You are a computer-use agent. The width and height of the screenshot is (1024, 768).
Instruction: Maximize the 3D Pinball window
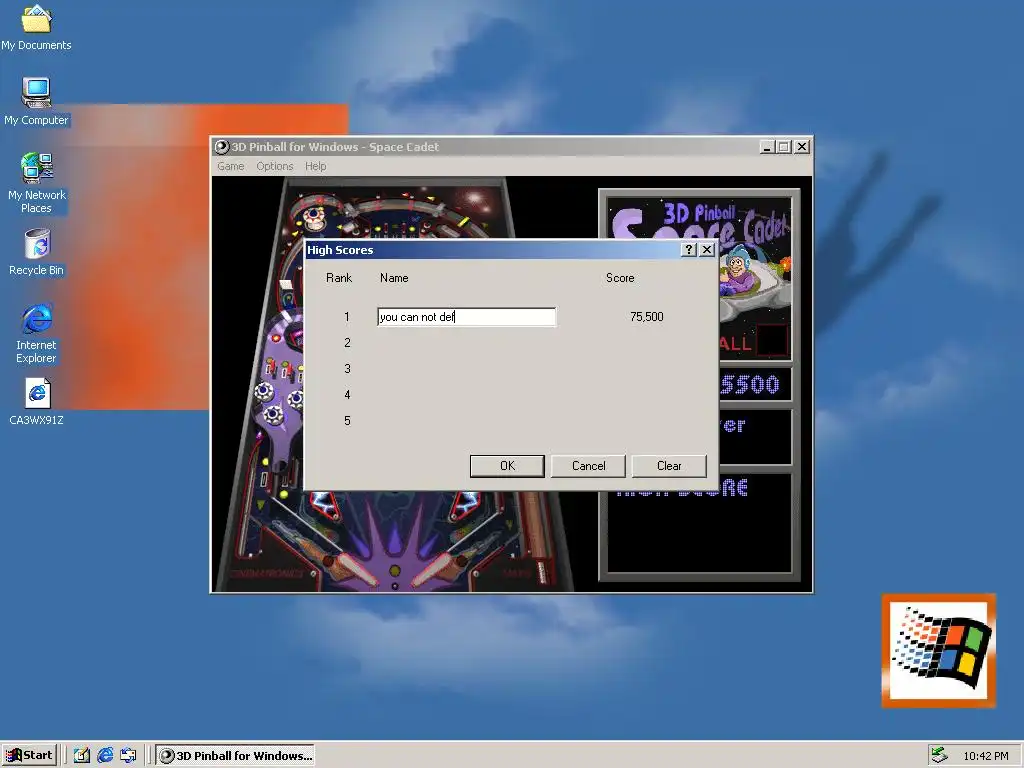(784, 147)
